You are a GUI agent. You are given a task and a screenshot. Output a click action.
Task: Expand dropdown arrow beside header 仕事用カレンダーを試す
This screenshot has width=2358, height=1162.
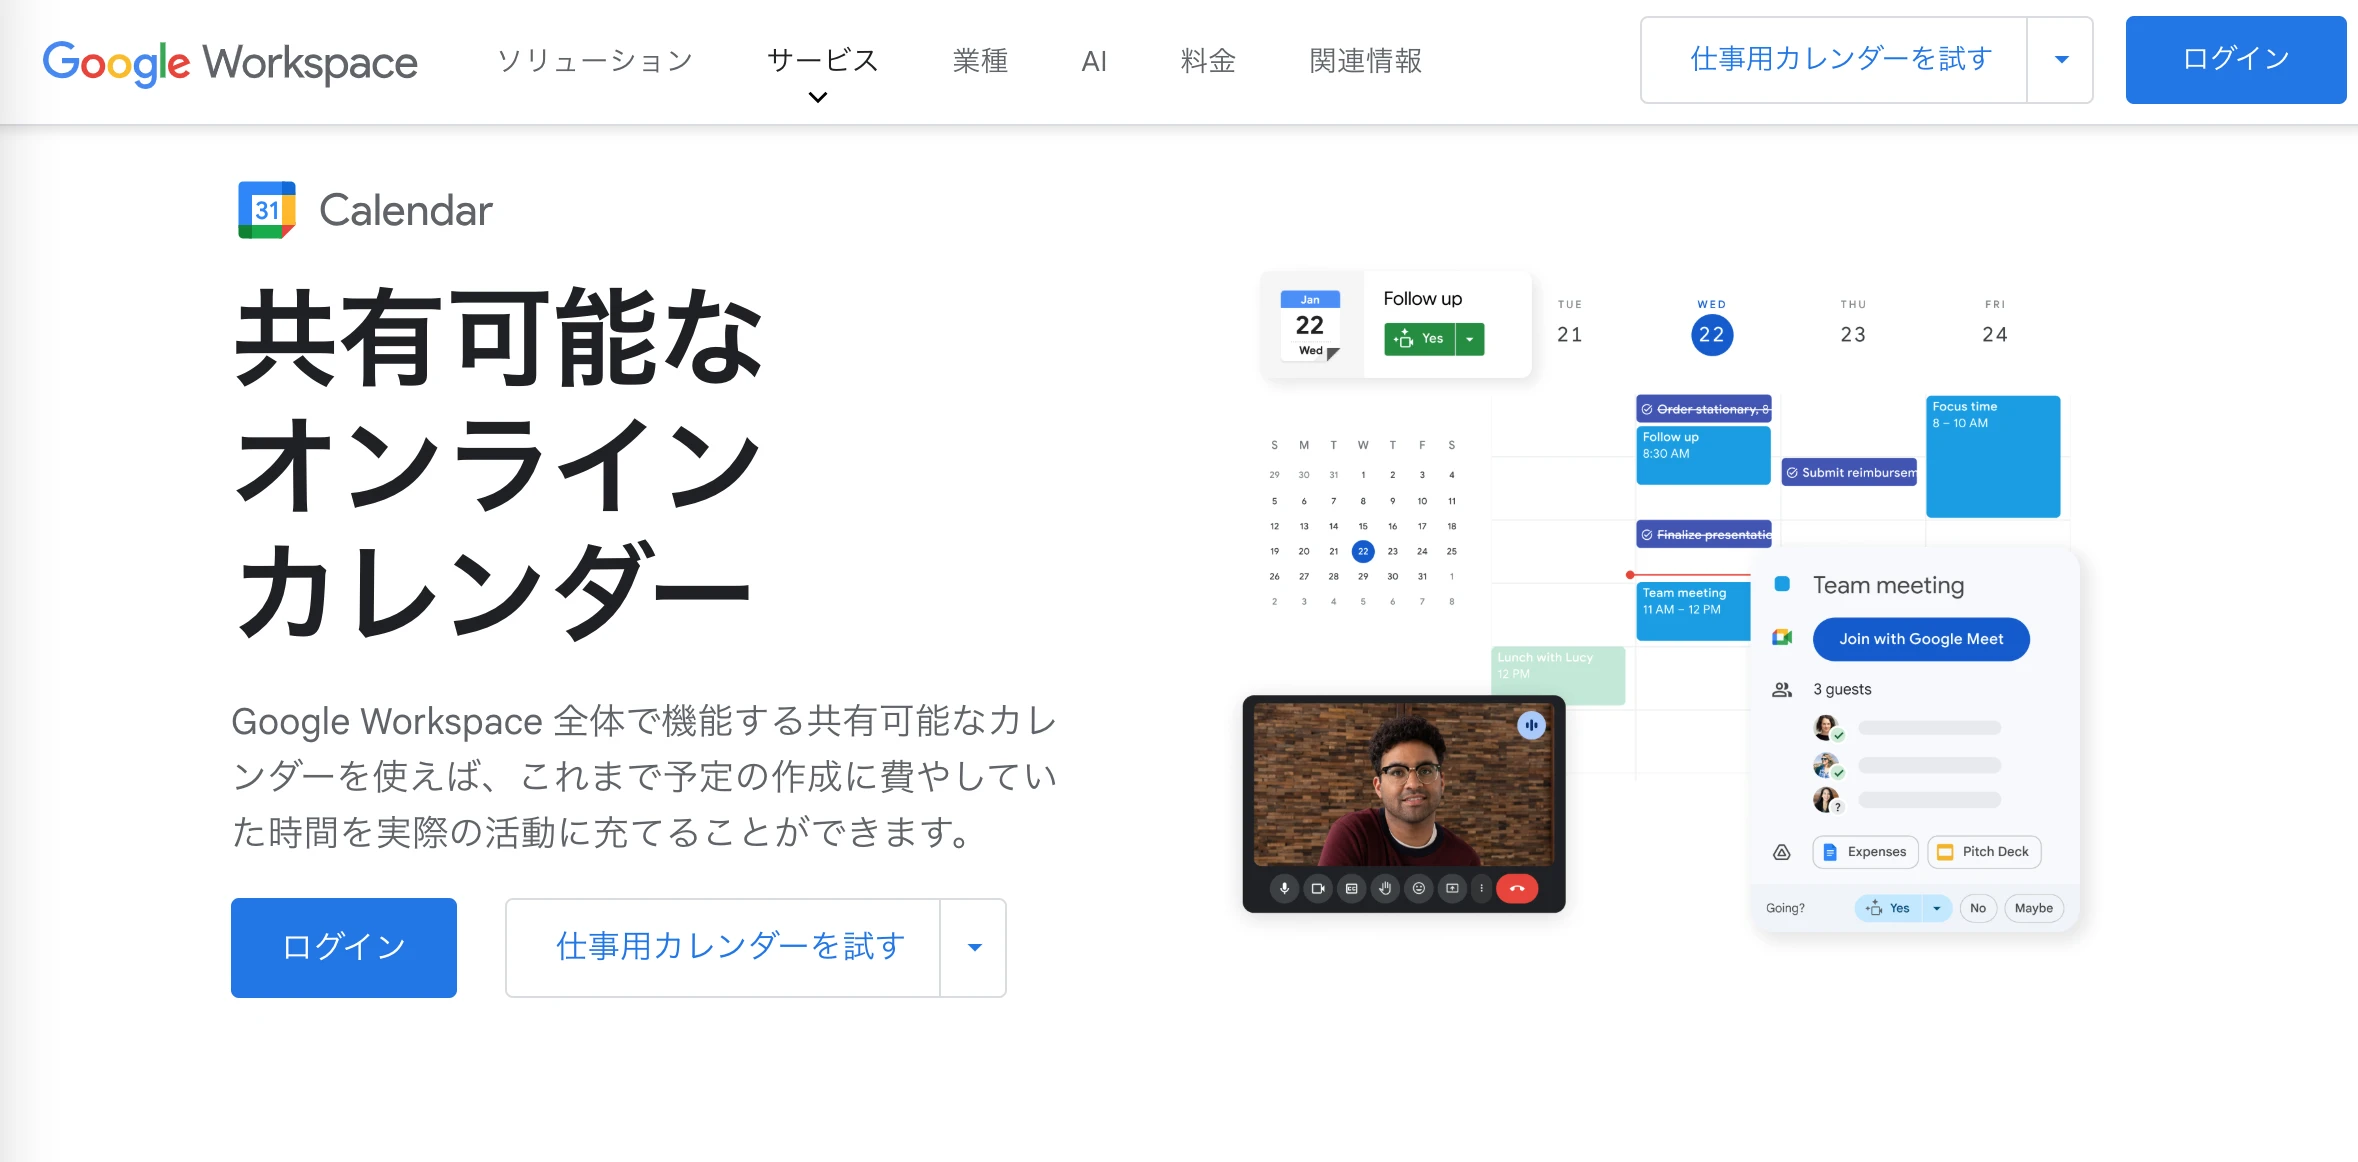tap(2061, 60)
